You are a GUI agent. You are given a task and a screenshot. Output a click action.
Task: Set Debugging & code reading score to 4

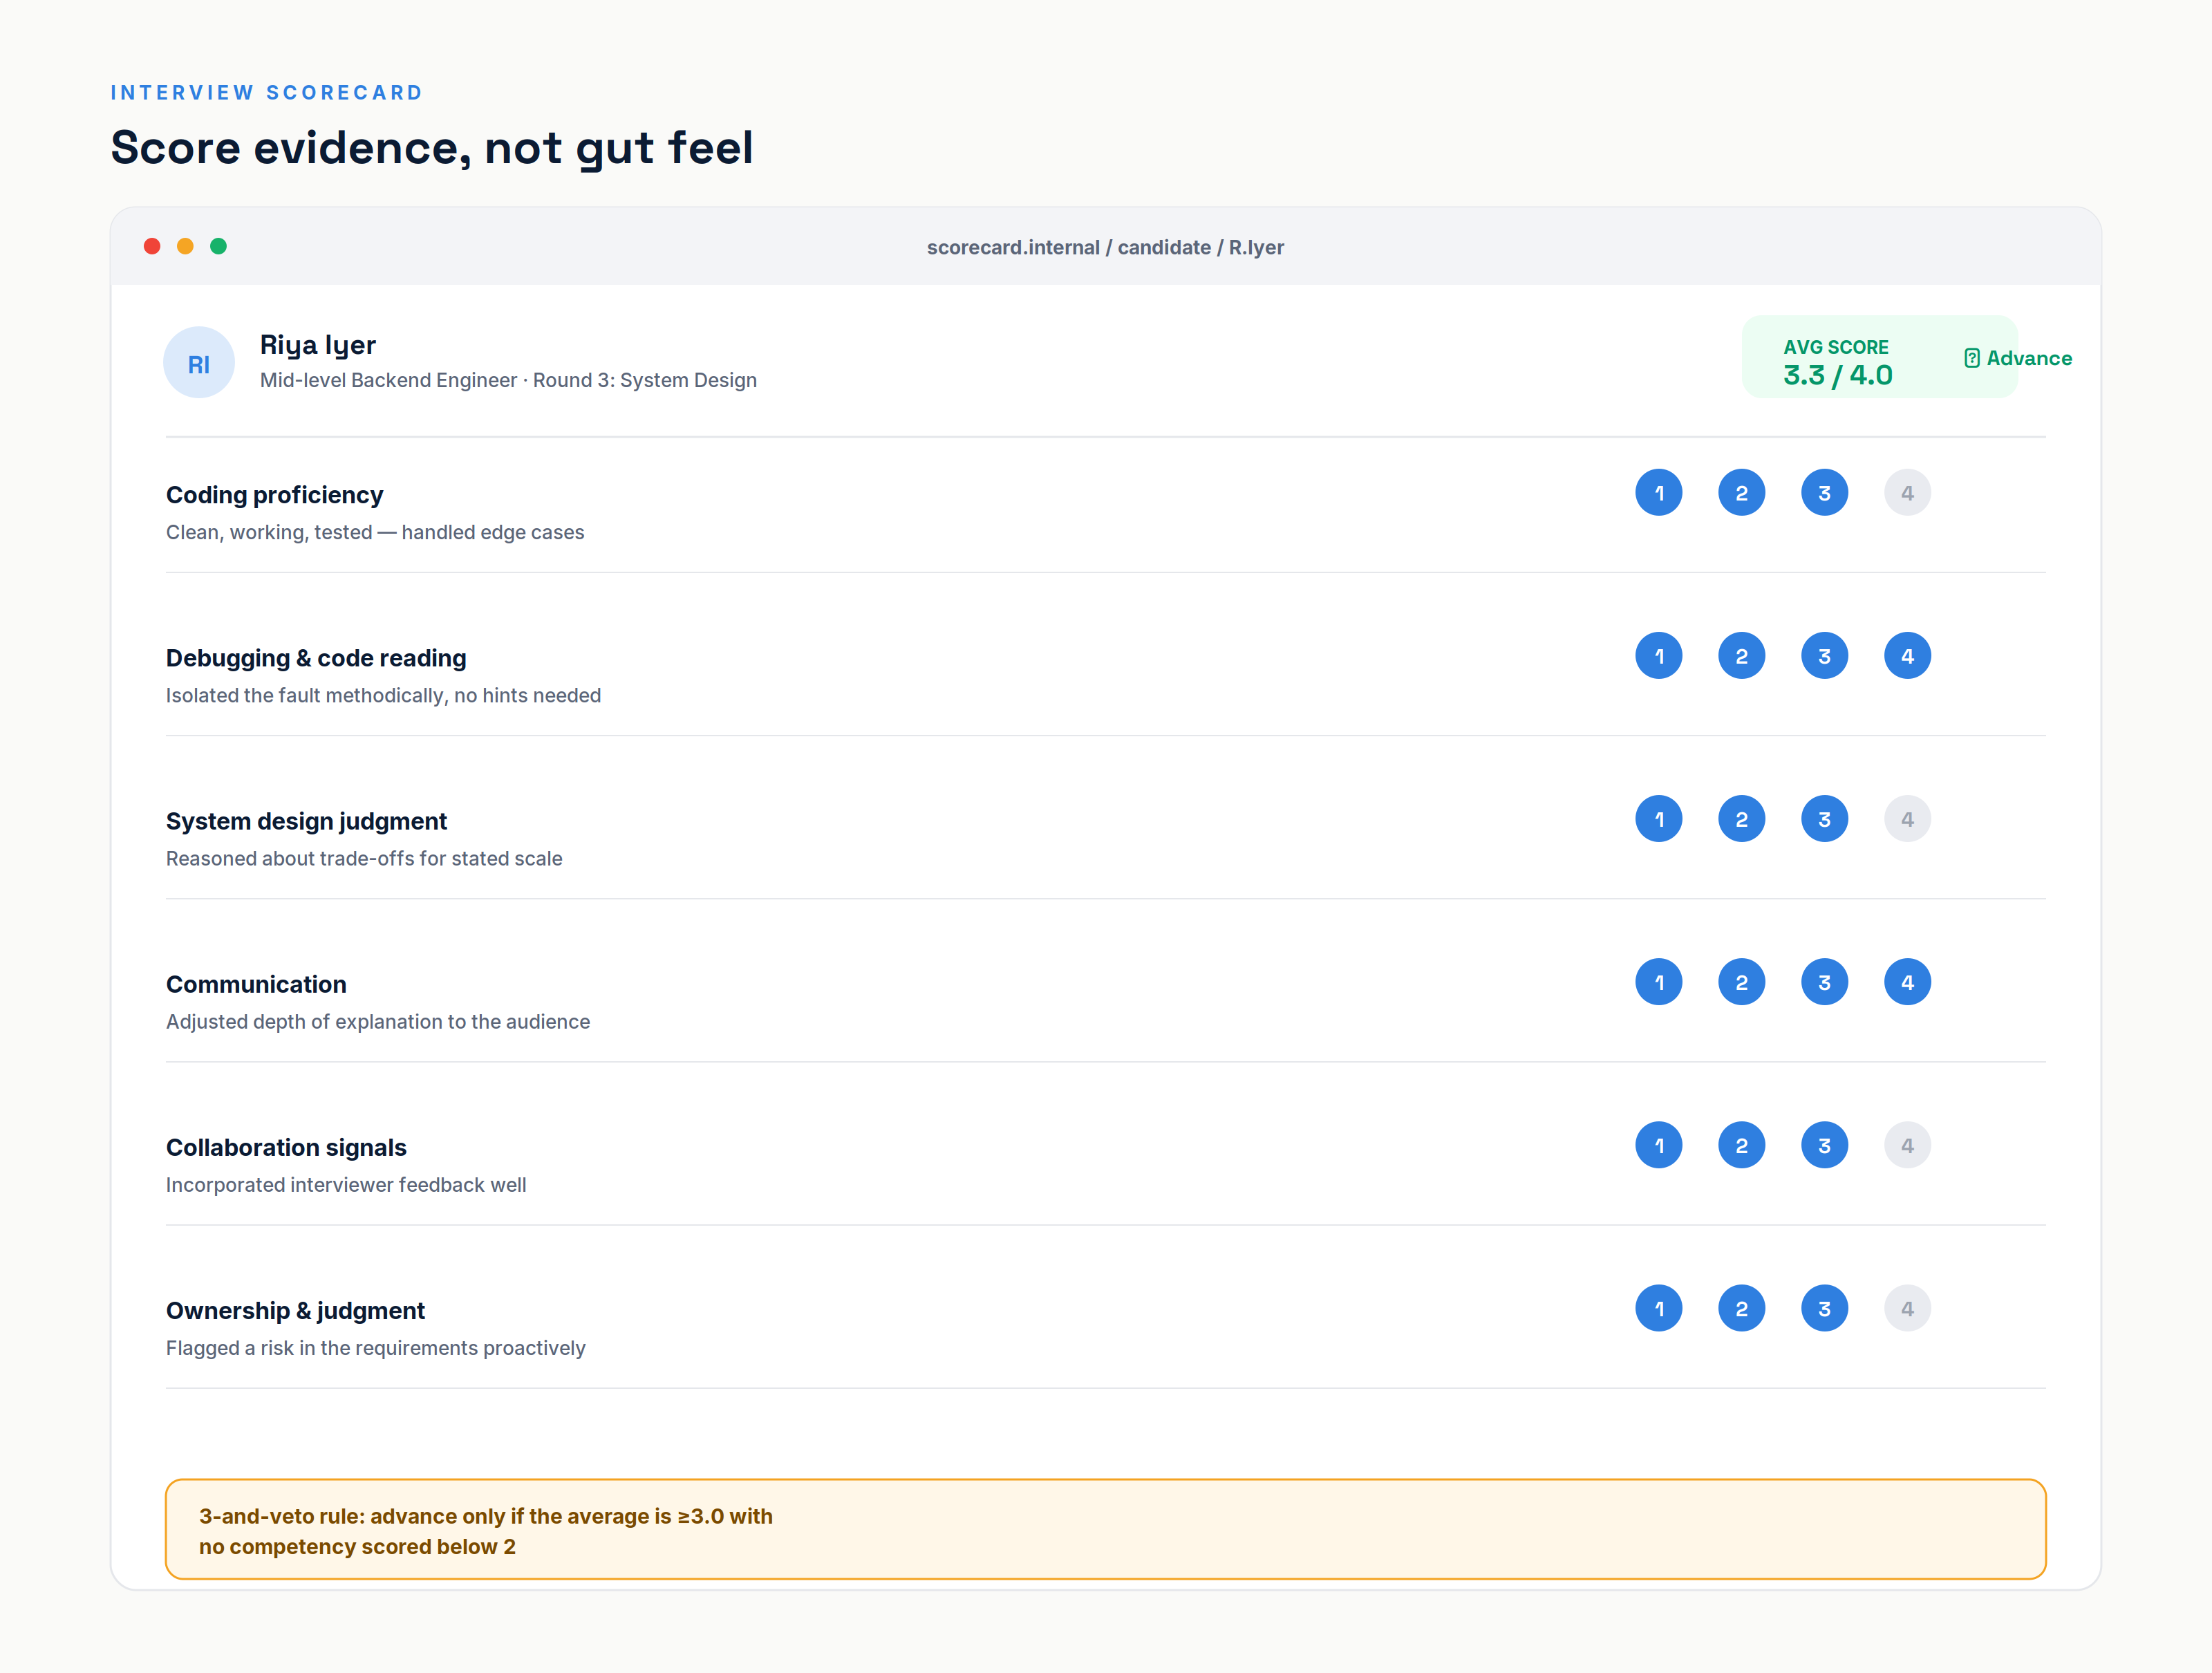pos(1907,656)
